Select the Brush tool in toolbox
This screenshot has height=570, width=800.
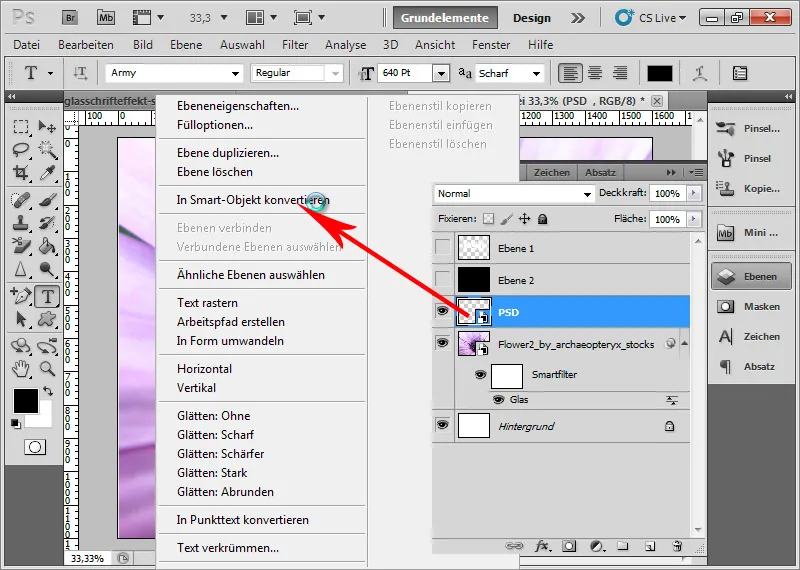click(x=47, y=200)
